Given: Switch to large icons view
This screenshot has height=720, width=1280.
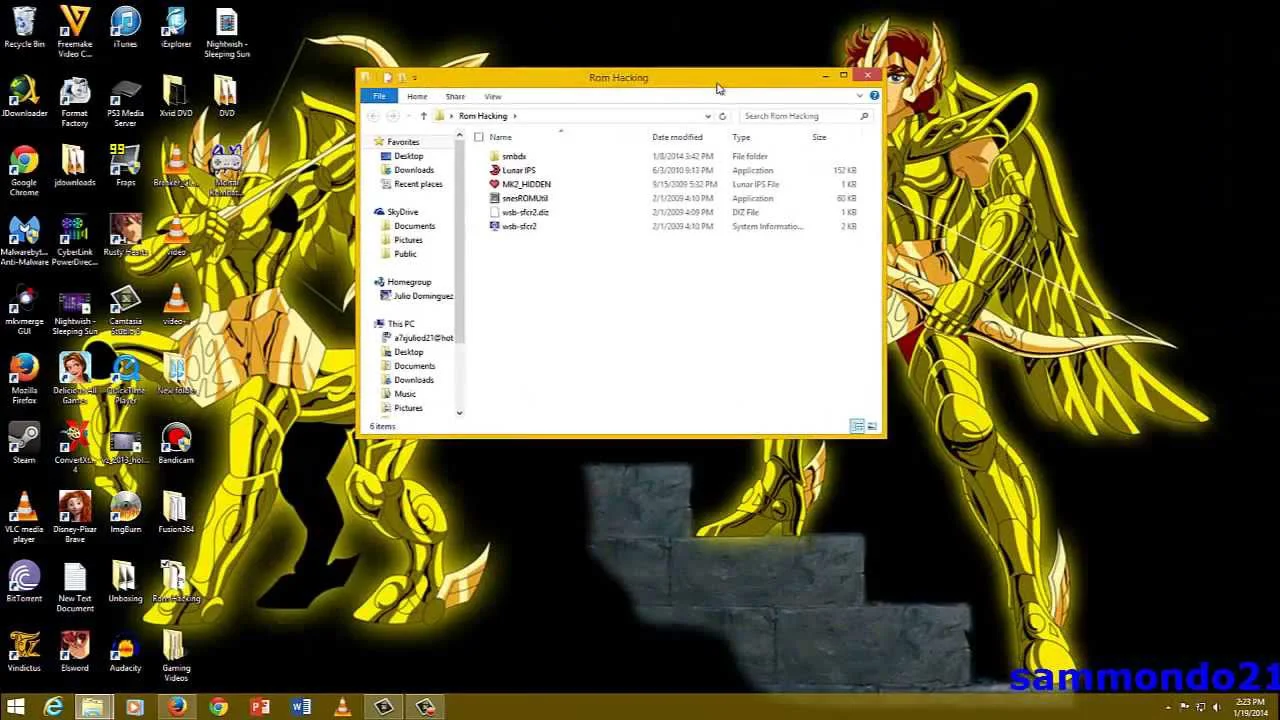Looking at the screenshot, I should 872,427.
